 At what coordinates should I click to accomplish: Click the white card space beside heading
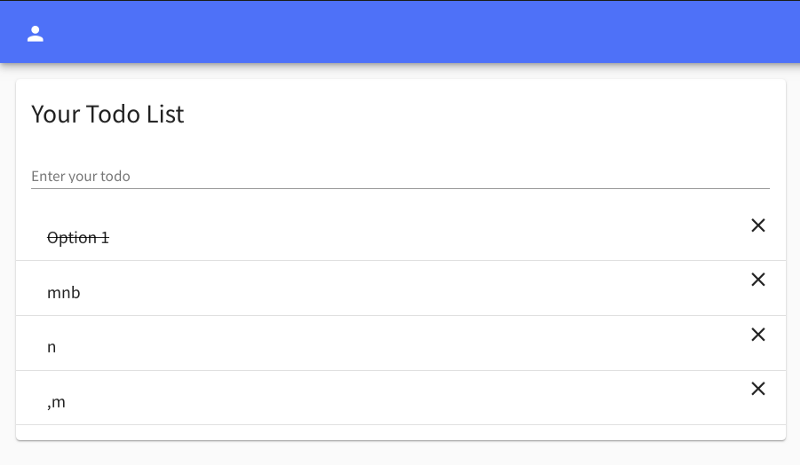pyautogui.click(x=480, y=114)
